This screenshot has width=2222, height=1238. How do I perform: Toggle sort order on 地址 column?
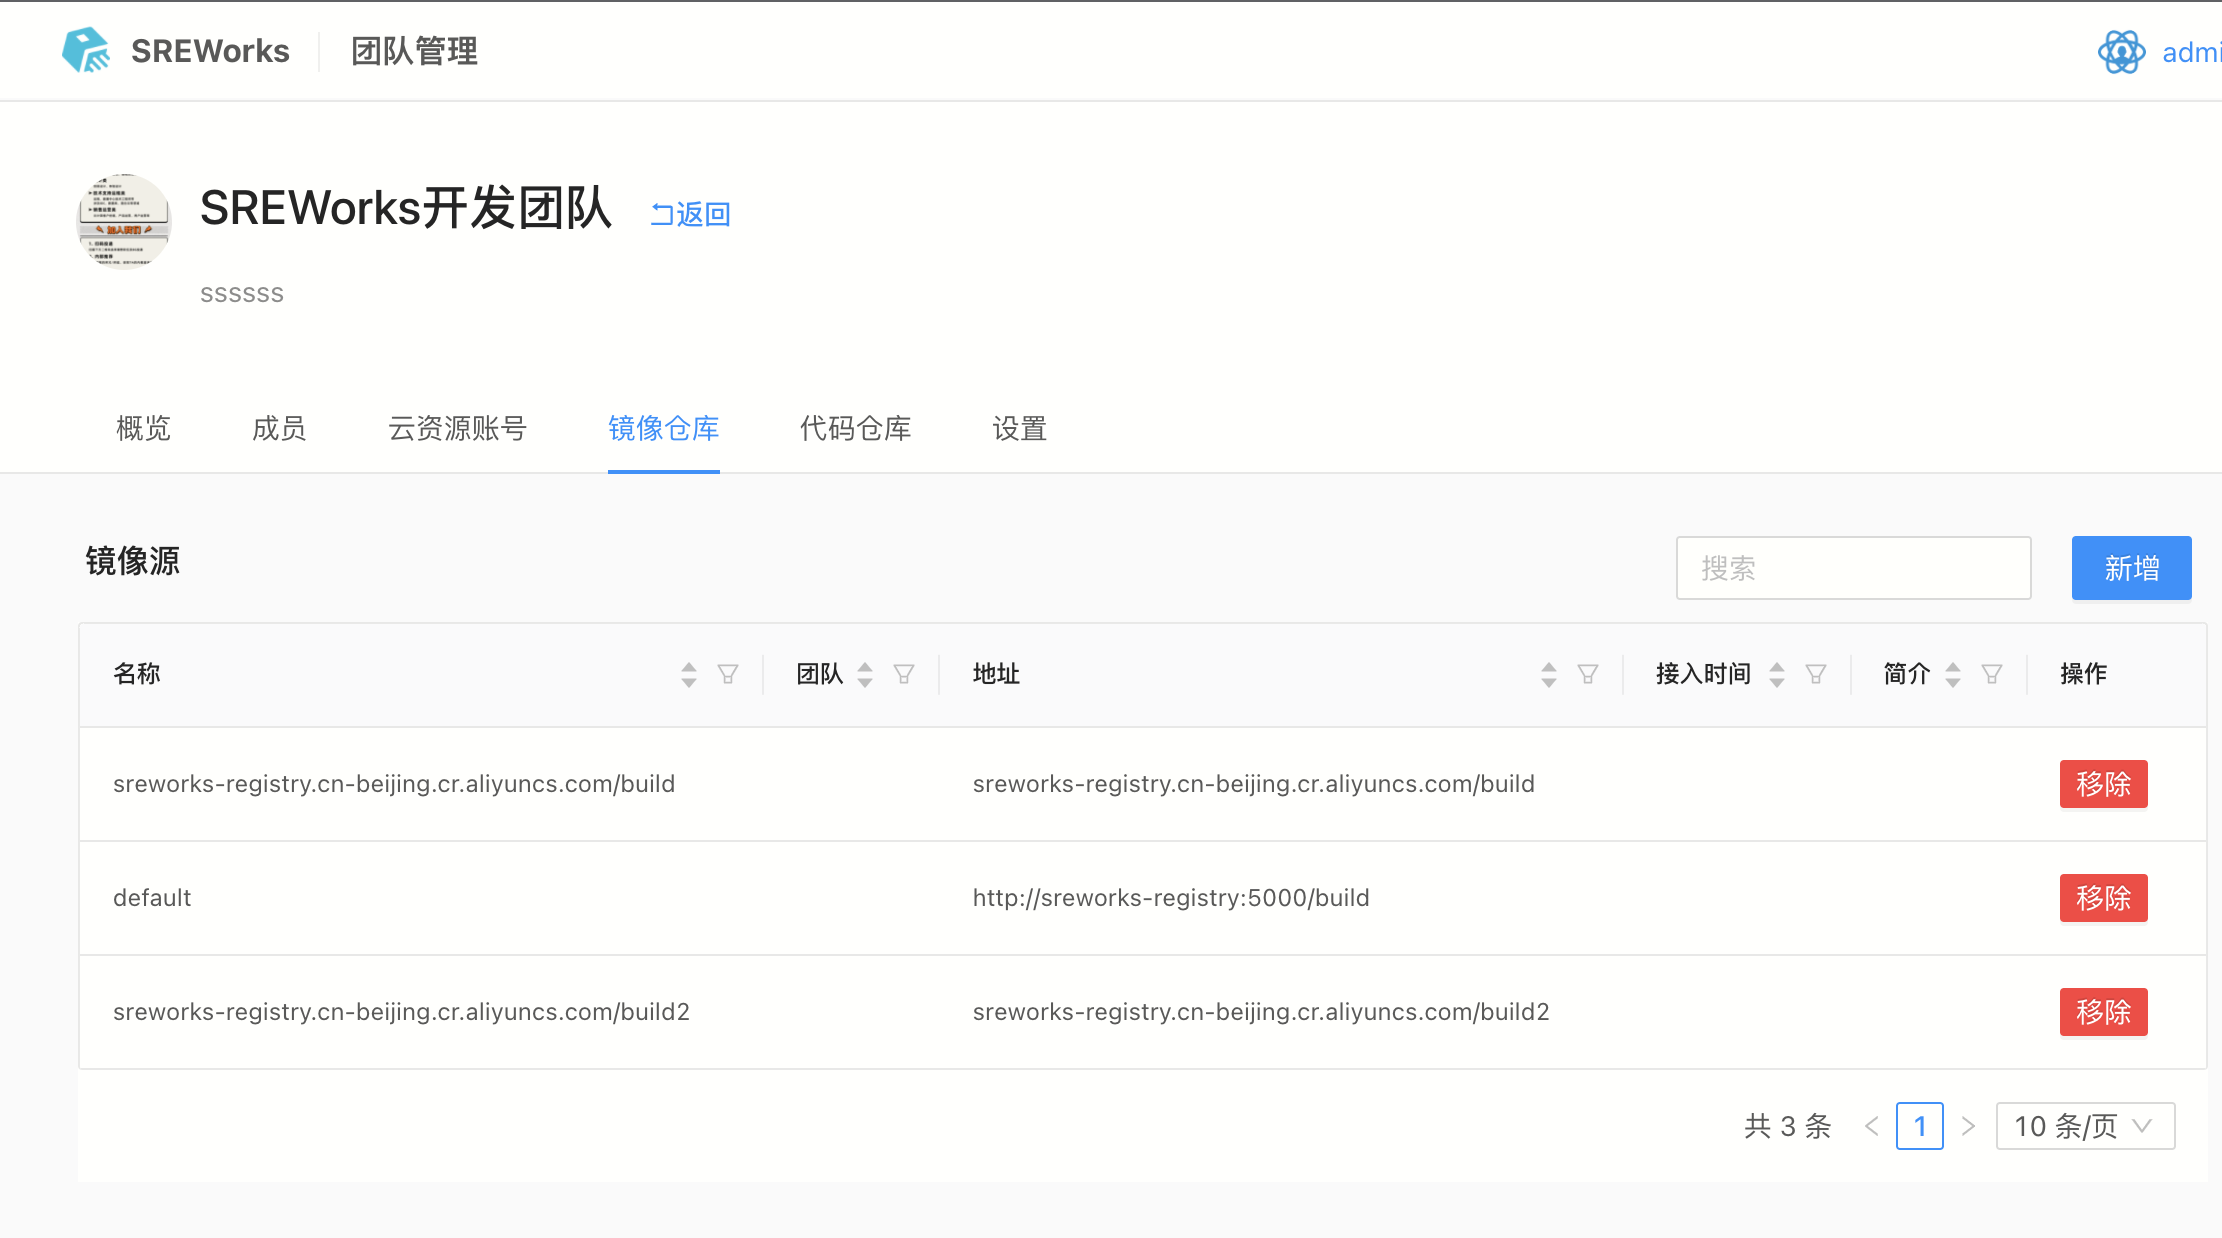pyautogui.click(x=1549, y=675)
